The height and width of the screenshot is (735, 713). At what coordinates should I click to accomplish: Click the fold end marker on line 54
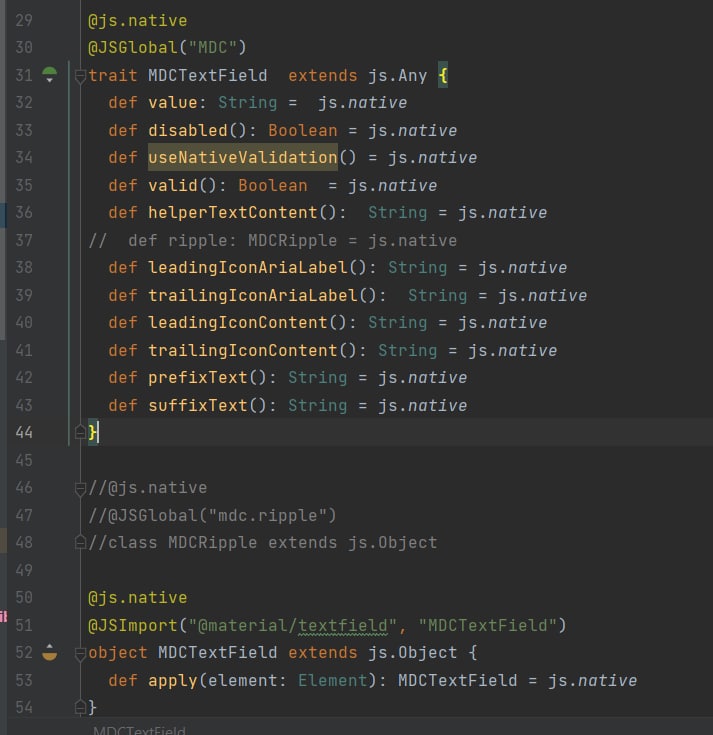(80, 707)
